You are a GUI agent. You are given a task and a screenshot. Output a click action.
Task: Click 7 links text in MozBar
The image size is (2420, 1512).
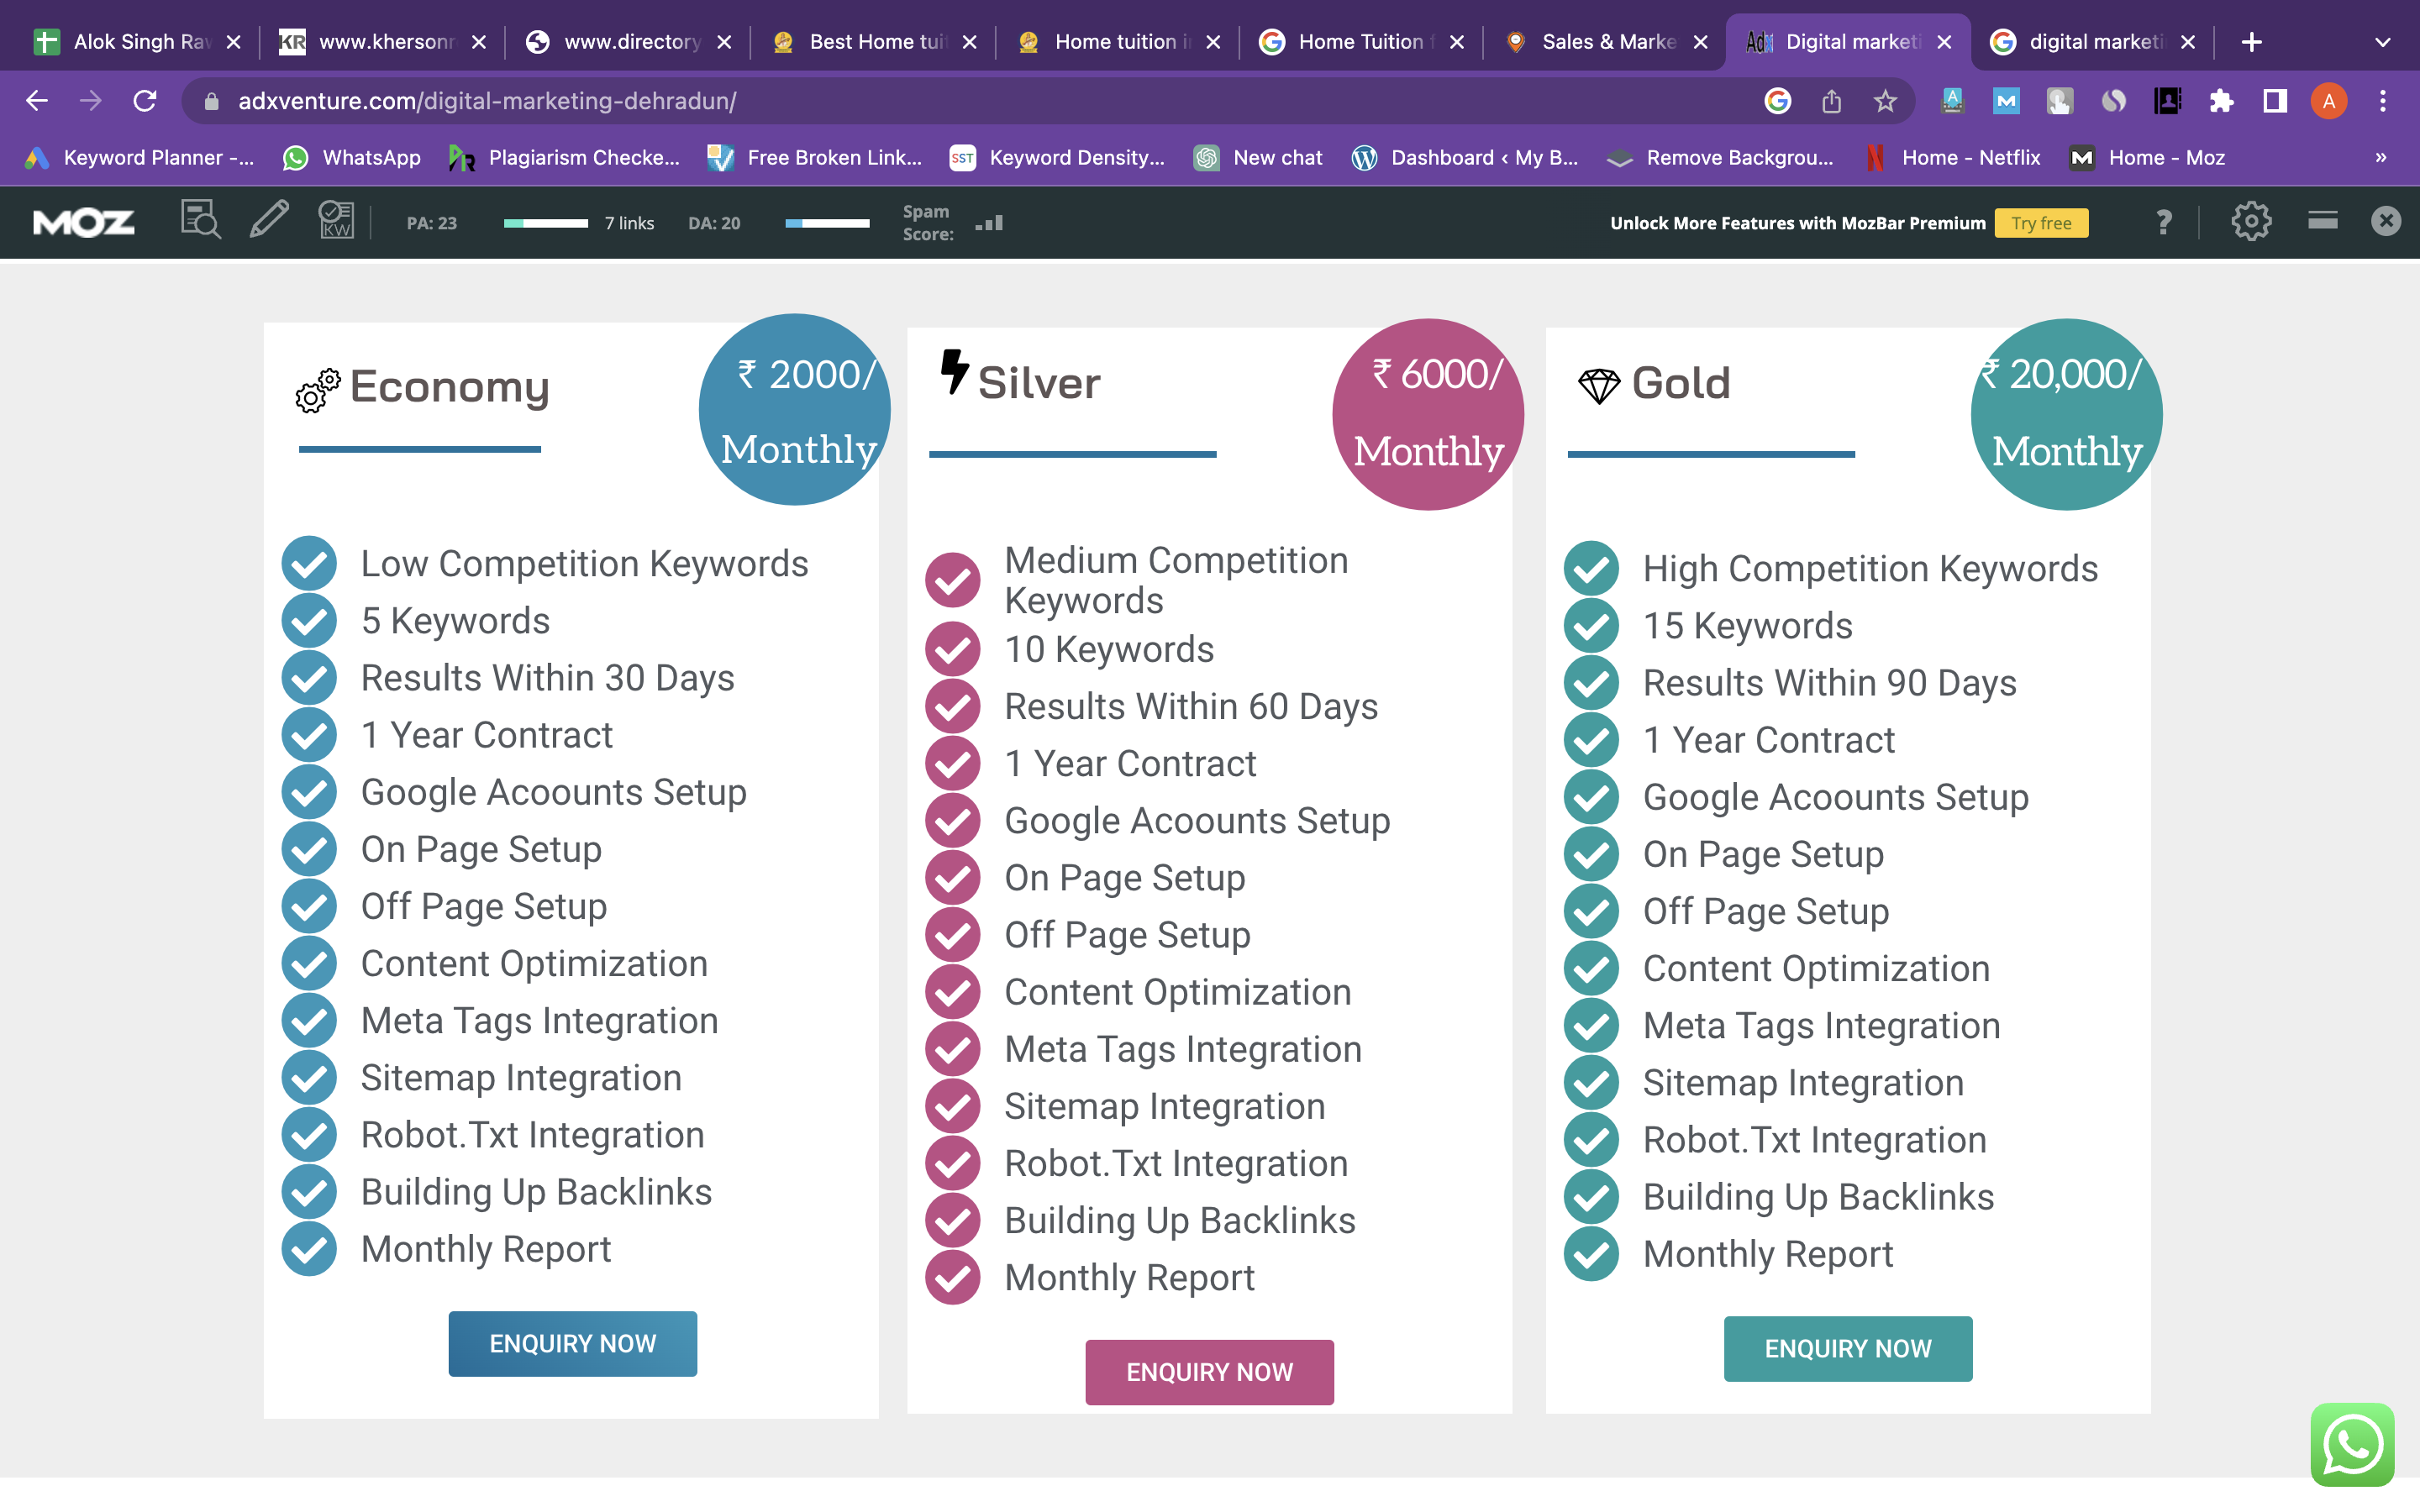(629, 223)
